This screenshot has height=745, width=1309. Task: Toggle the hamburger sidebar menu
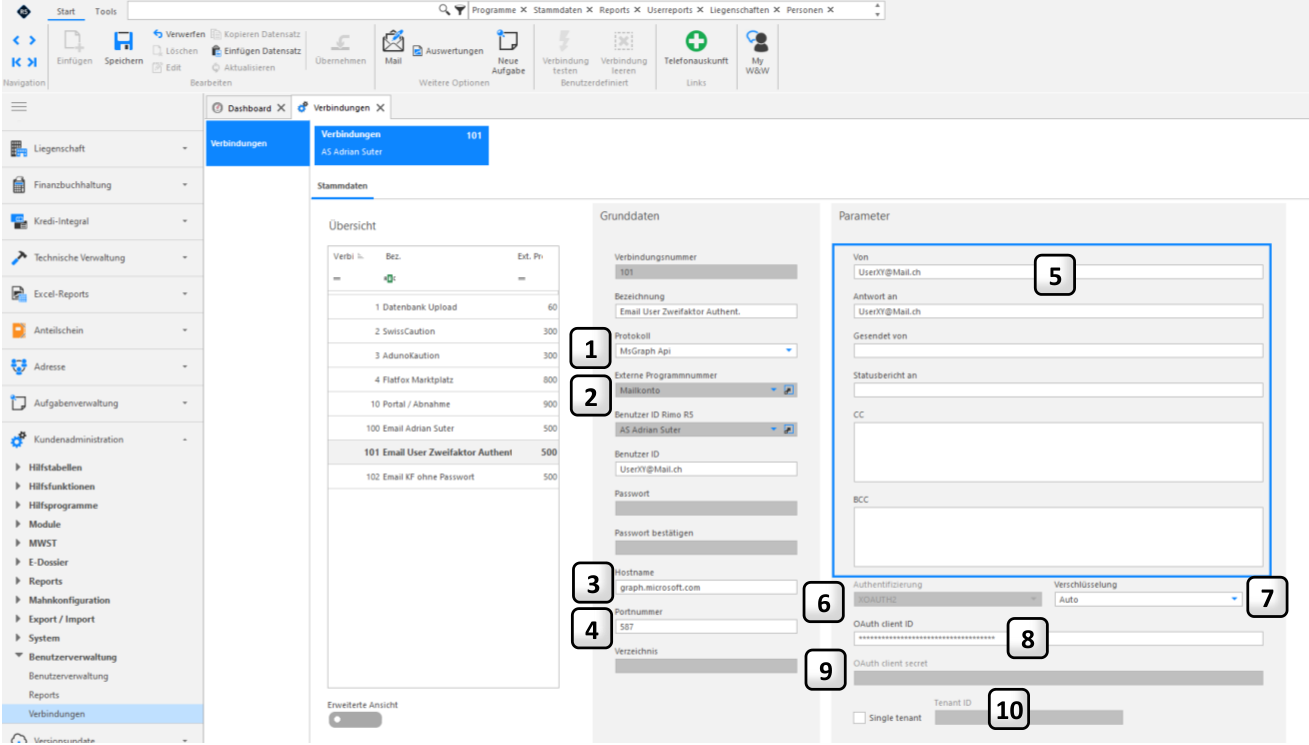19,106
